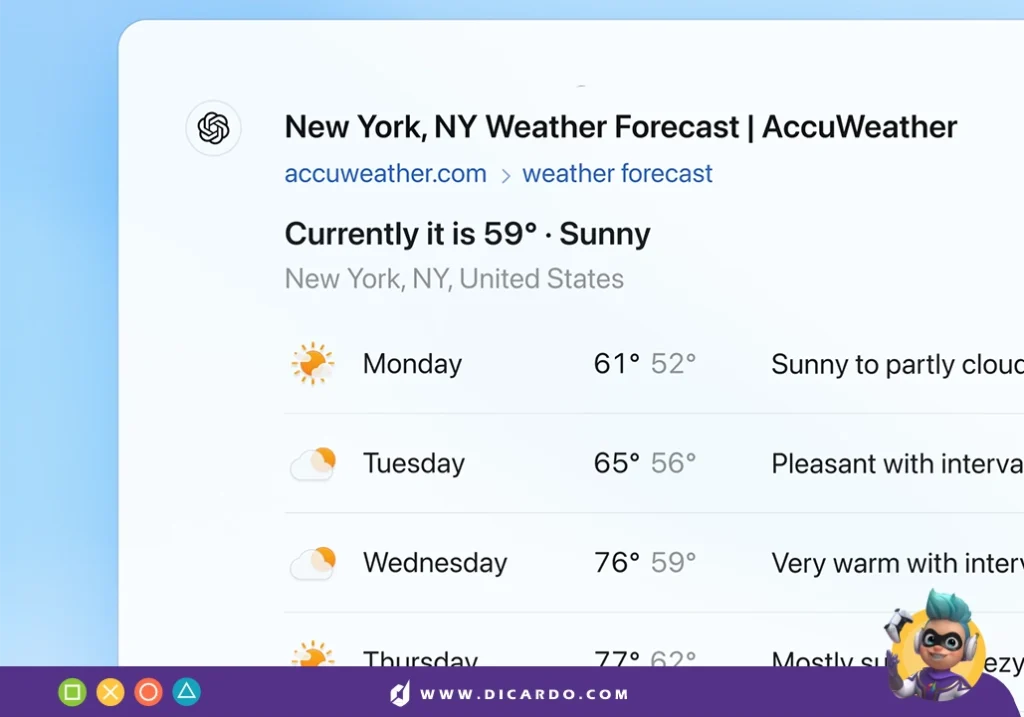Click the Dicardo logo in banner

[400, 693]
